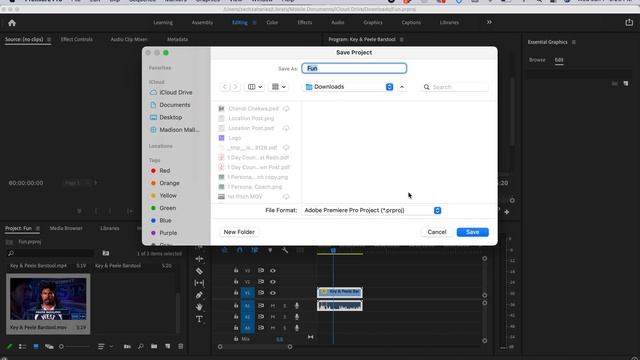Click the Clear trash icon in Project panel
Image resolution: width=640 pixels, height=360 pixels.
click(x=180, y=347)
